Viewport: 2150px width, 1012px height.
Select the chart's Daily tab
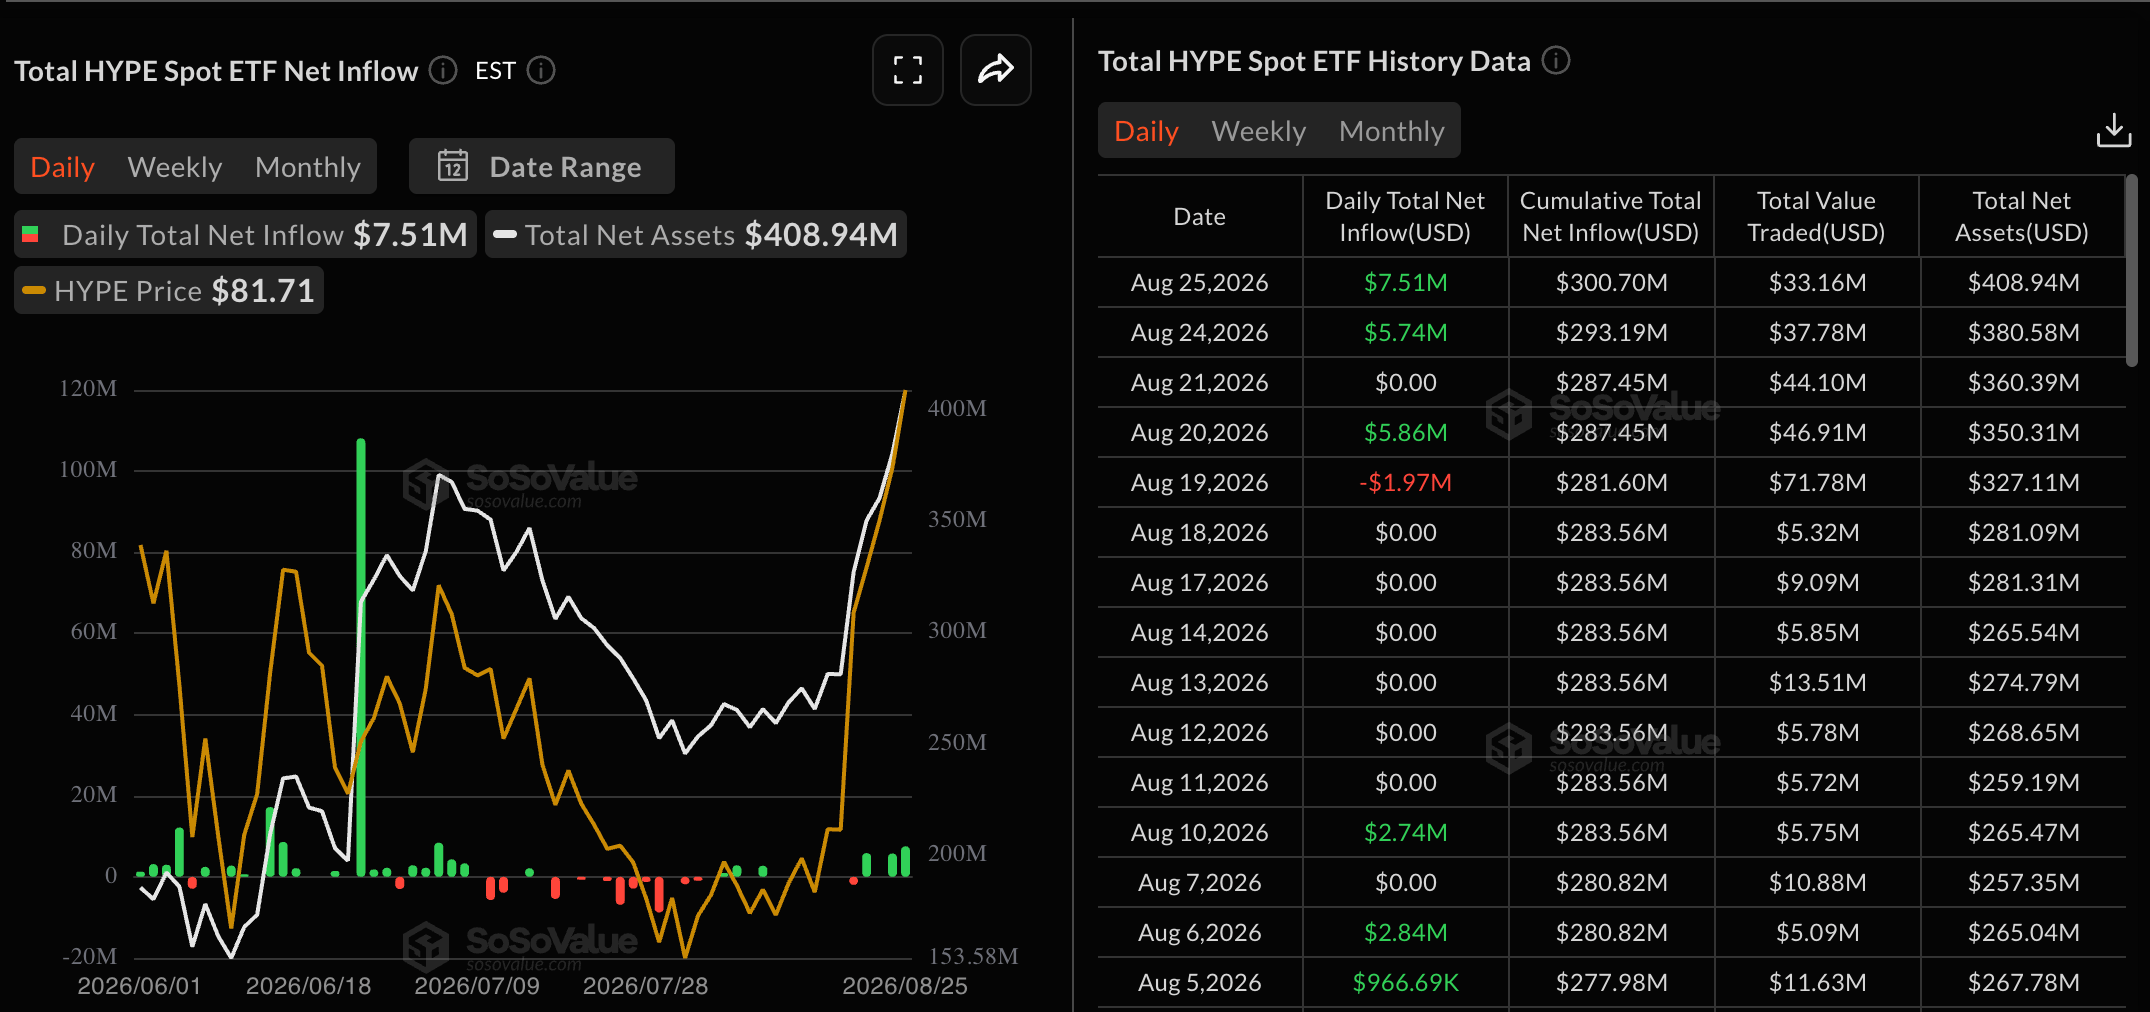62,167
